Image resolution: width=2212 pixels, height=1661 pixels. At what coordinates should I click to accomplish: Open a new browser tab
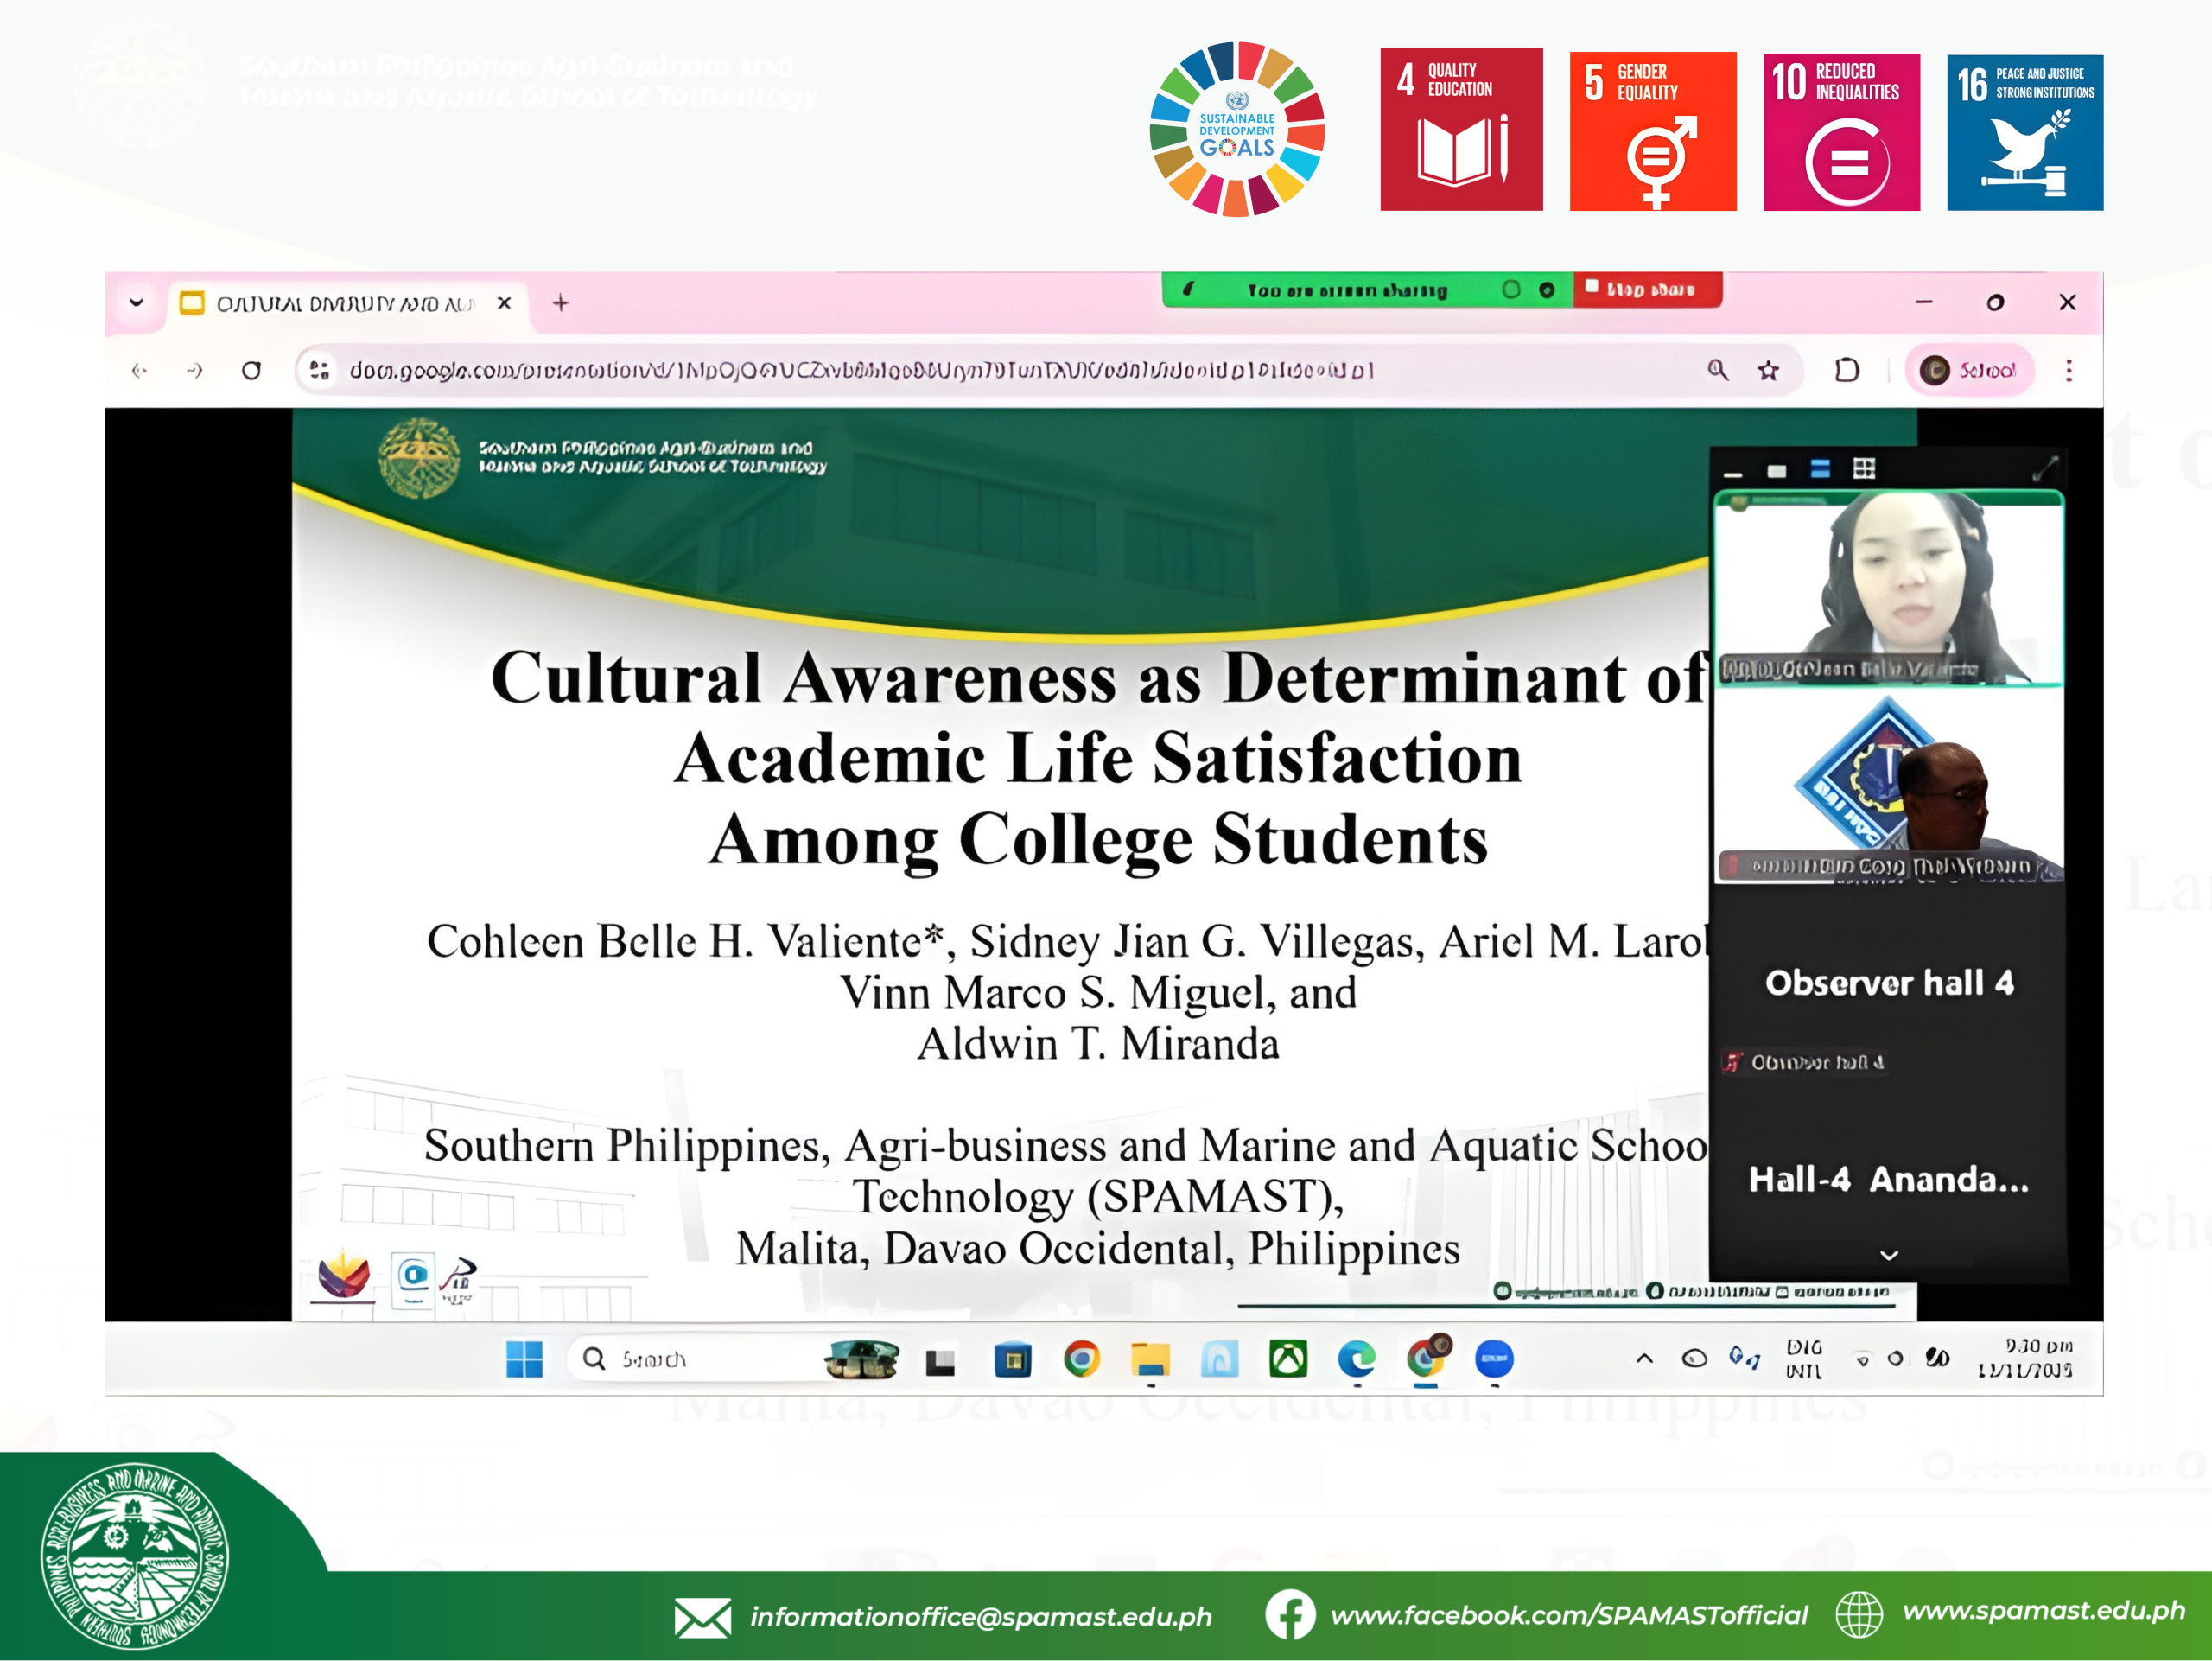561,303
